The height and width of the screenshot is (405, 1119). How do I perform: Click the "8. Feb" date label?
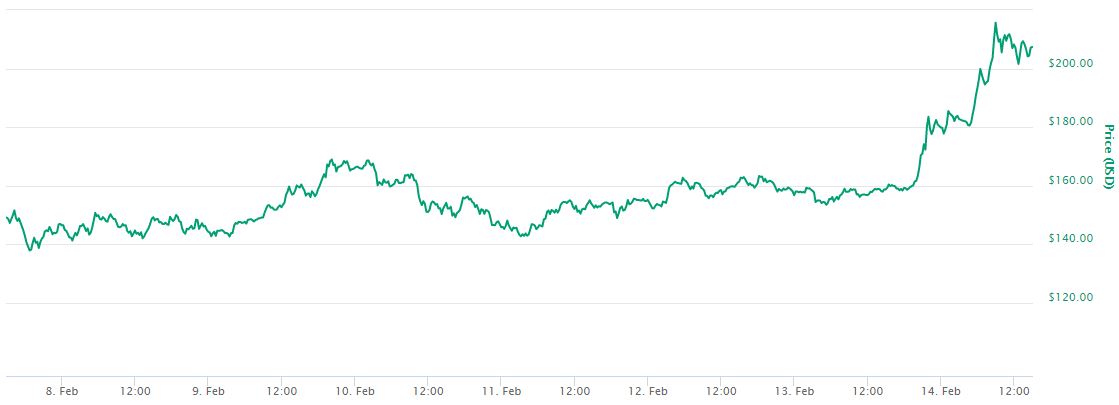click(62, 390)
